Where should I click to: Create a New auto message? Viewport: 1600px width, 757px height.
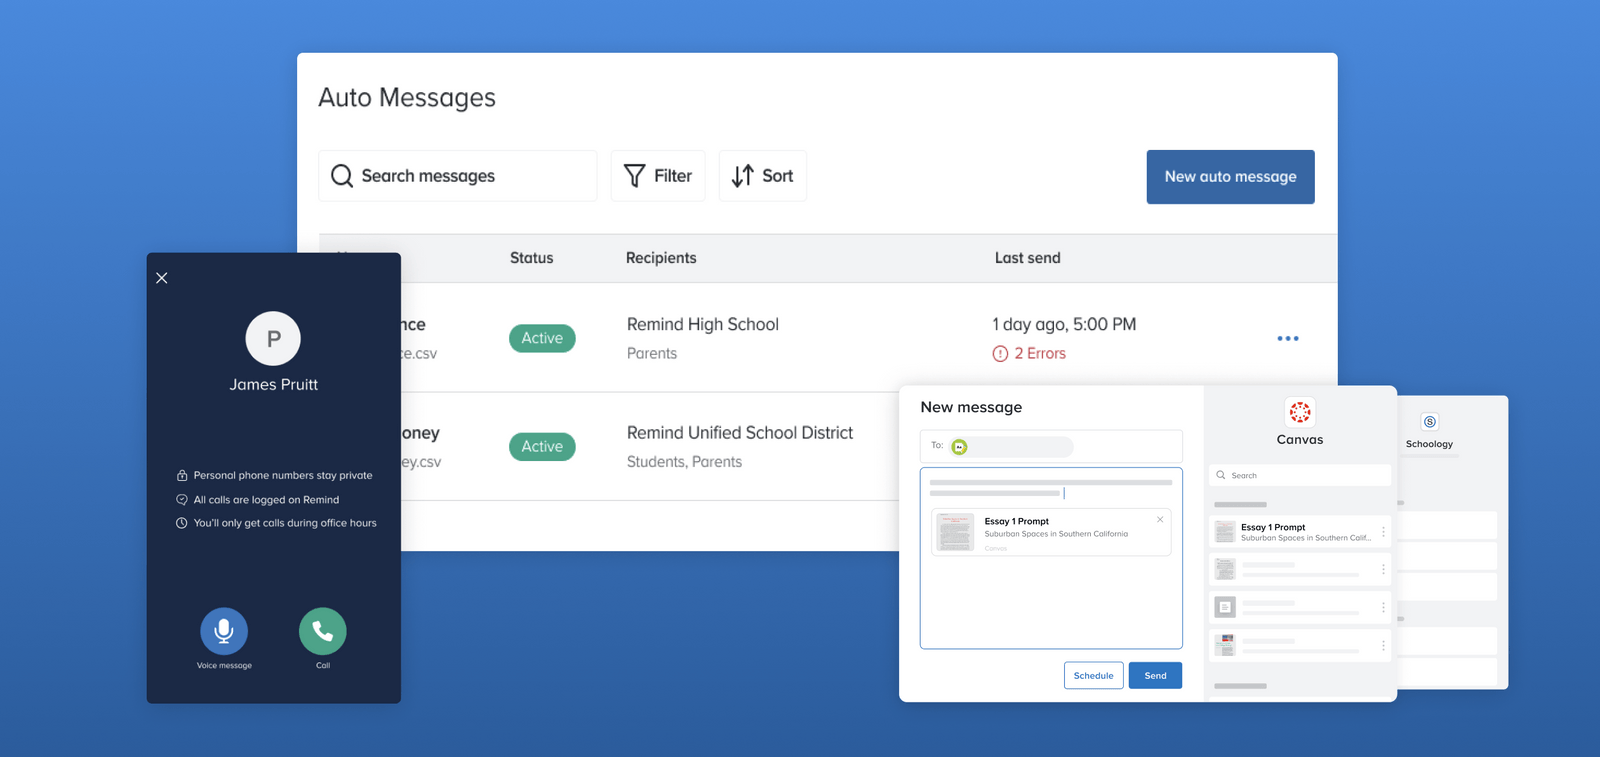pos(1230,177)
